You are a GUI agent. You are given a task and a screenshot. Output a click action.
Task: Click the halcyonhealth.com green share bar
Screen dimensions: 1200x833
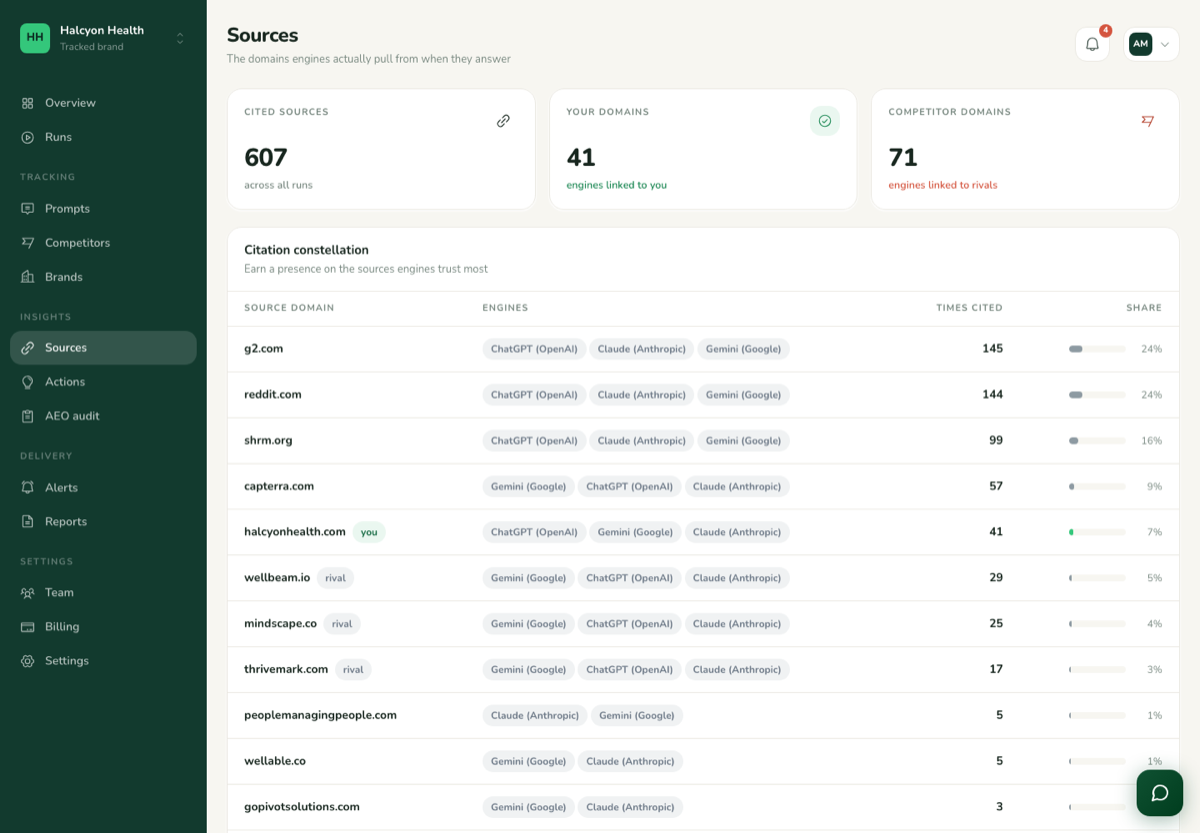point(1097,532)
